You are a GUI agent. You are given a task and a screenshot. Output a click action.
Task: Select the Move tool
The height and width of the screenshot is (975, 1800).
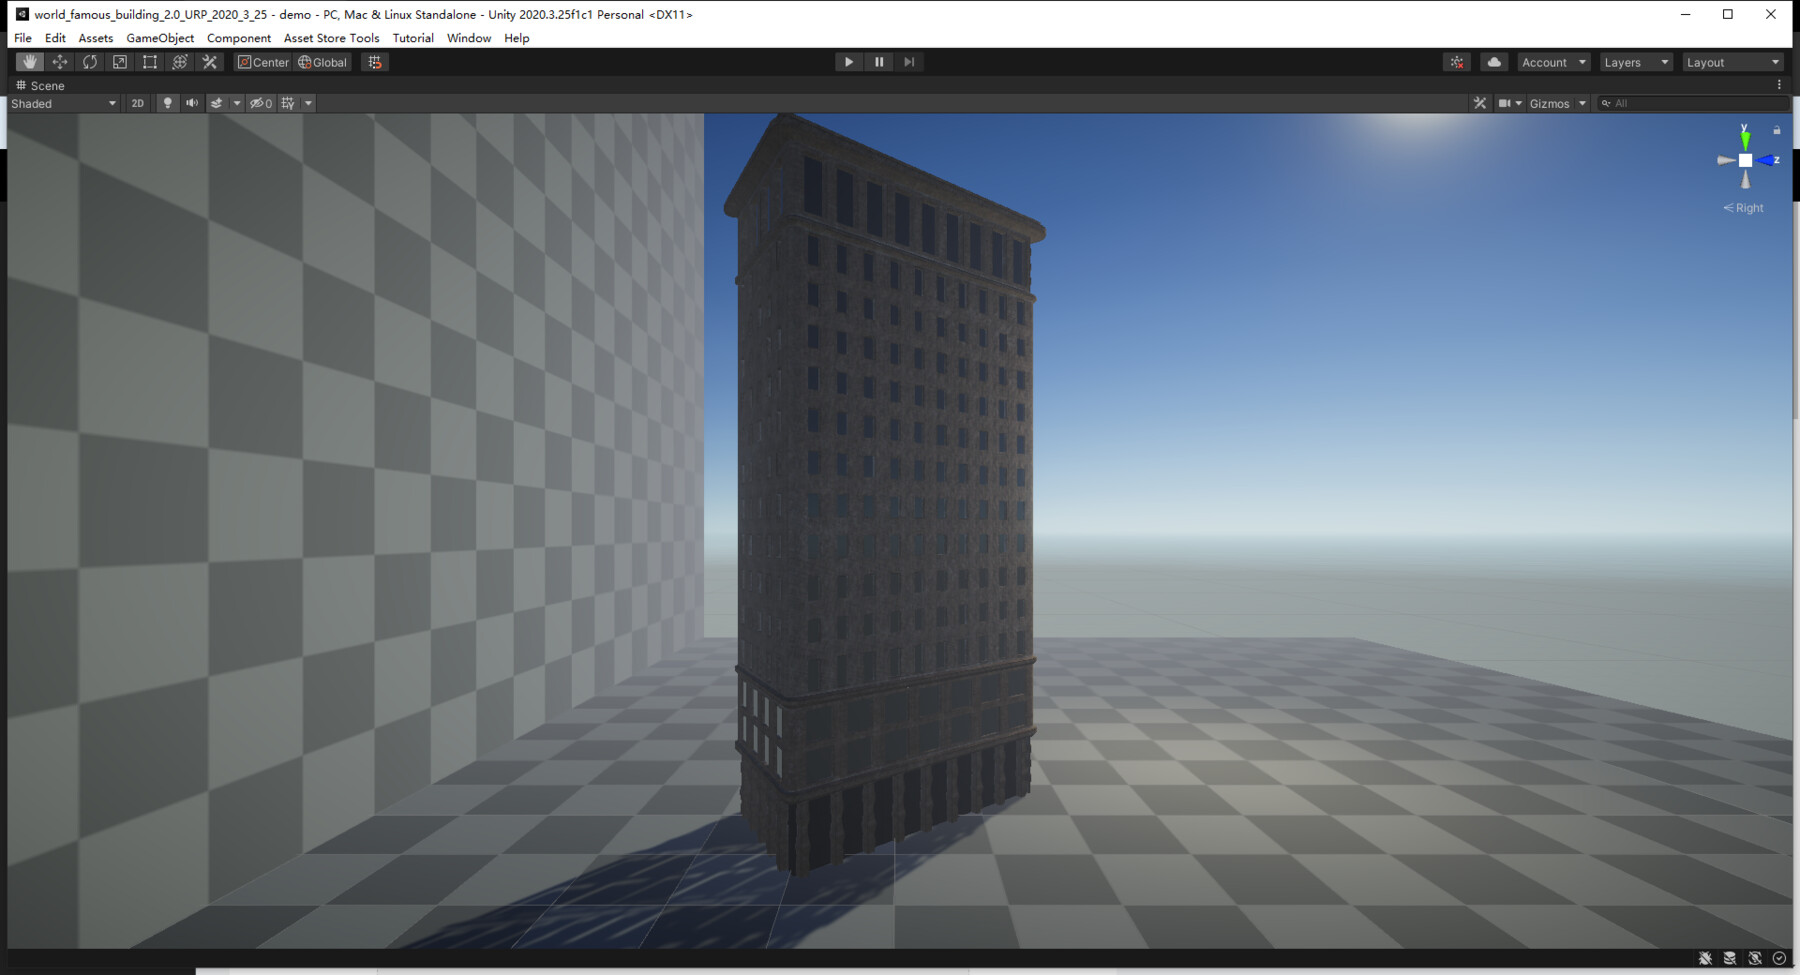pos(59,61)
